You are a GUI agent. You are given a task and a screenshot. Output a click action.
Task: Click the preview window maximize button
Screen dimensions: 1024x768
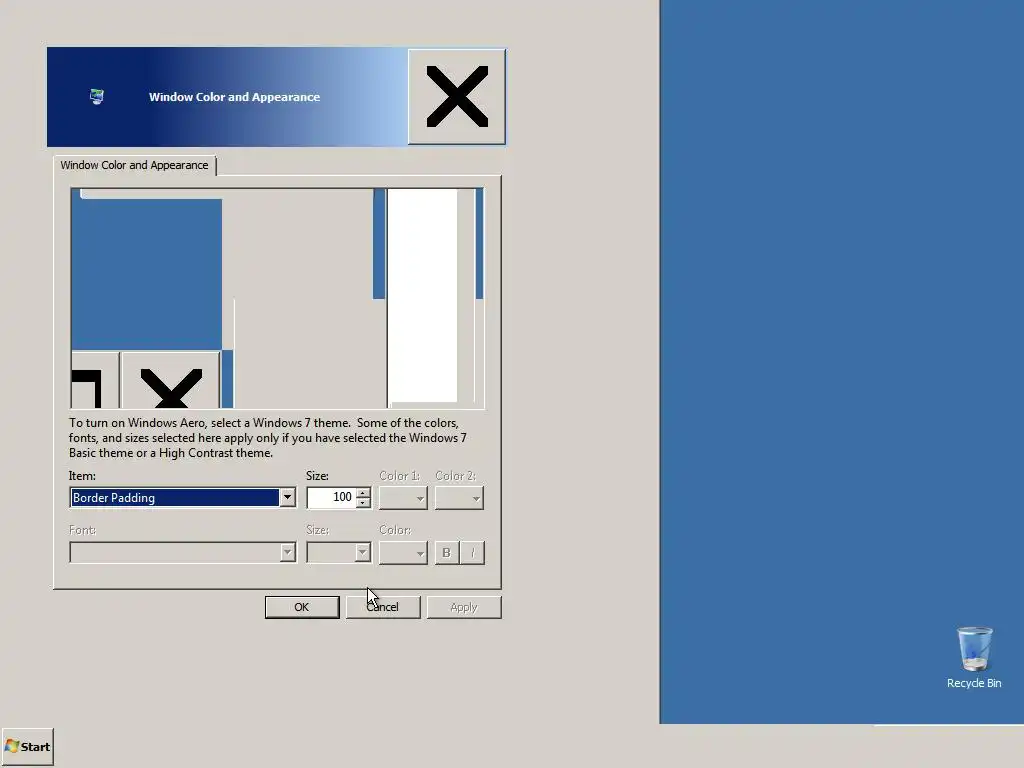click(x=95, y=380)
